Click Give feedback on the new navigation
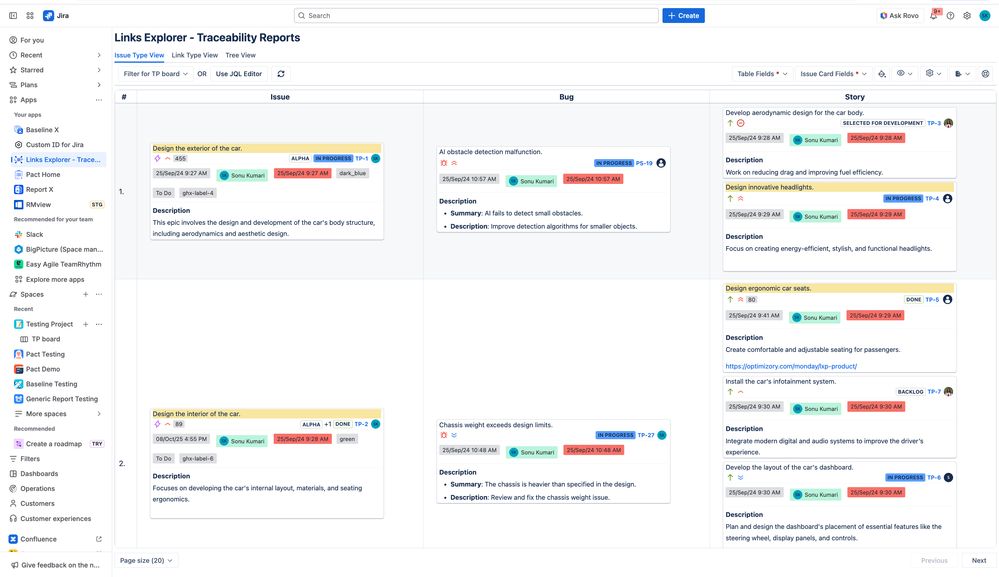 (56, 565)
